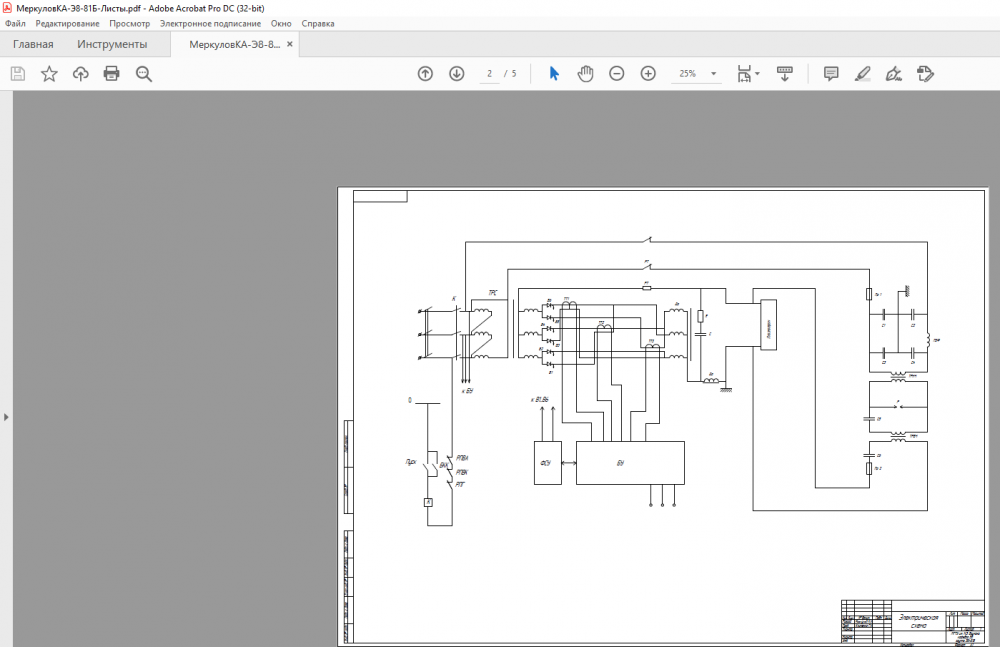1000x647 pixels.
Task: Go to previous page
Action: (x=425, y=74)
